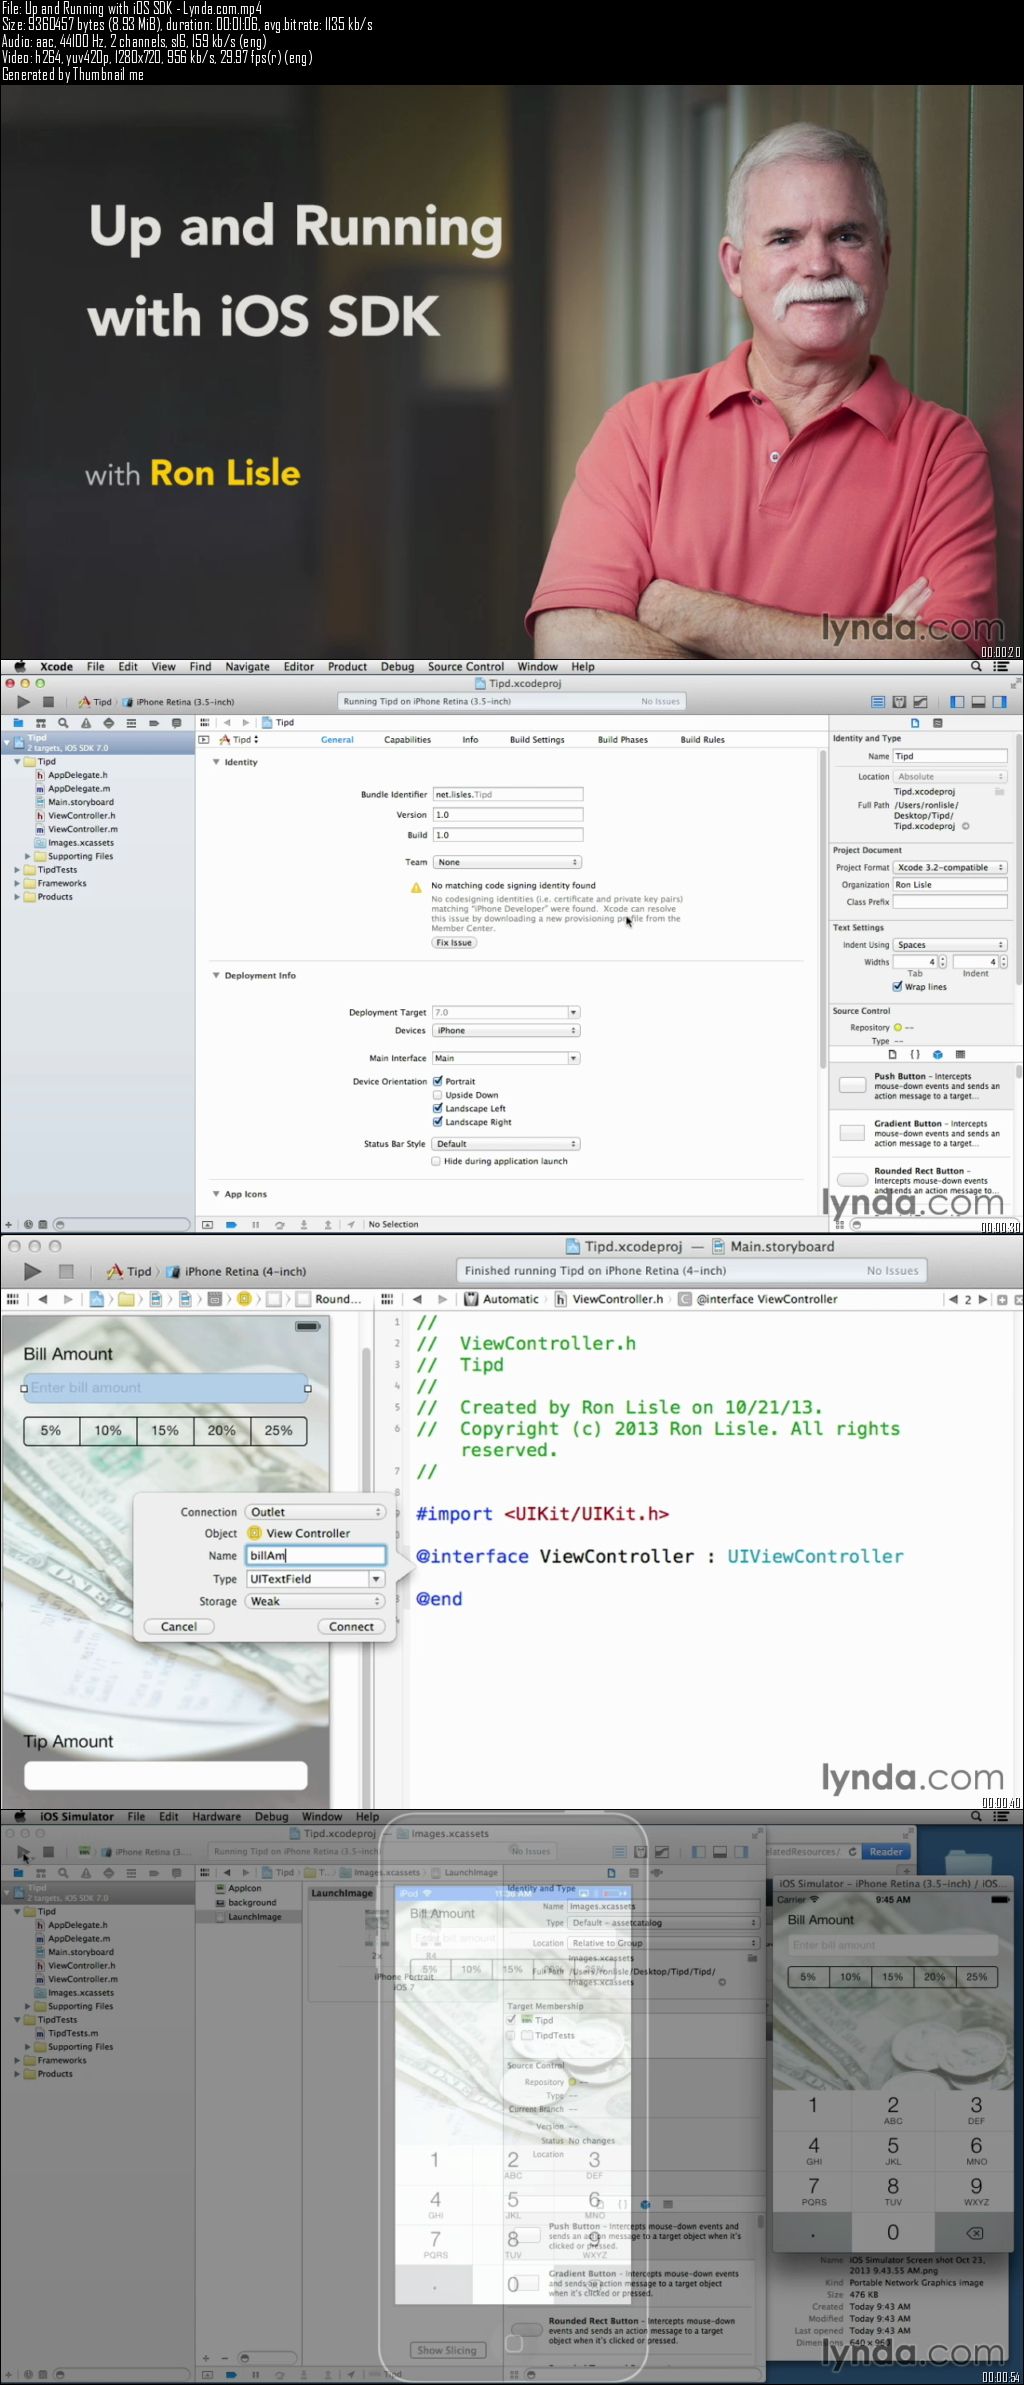The height and width of the screenshot is (2385, 1024).
Task: Open the Status Bar Style dropdown
Action: [x=507, y=1144]
